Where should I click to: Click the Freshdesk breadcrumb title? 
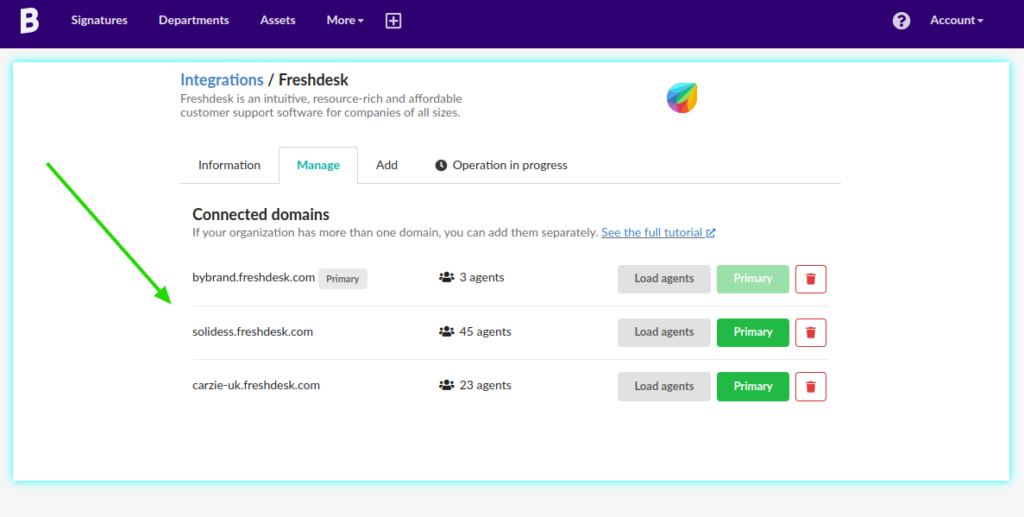click(x=313, y=80)
